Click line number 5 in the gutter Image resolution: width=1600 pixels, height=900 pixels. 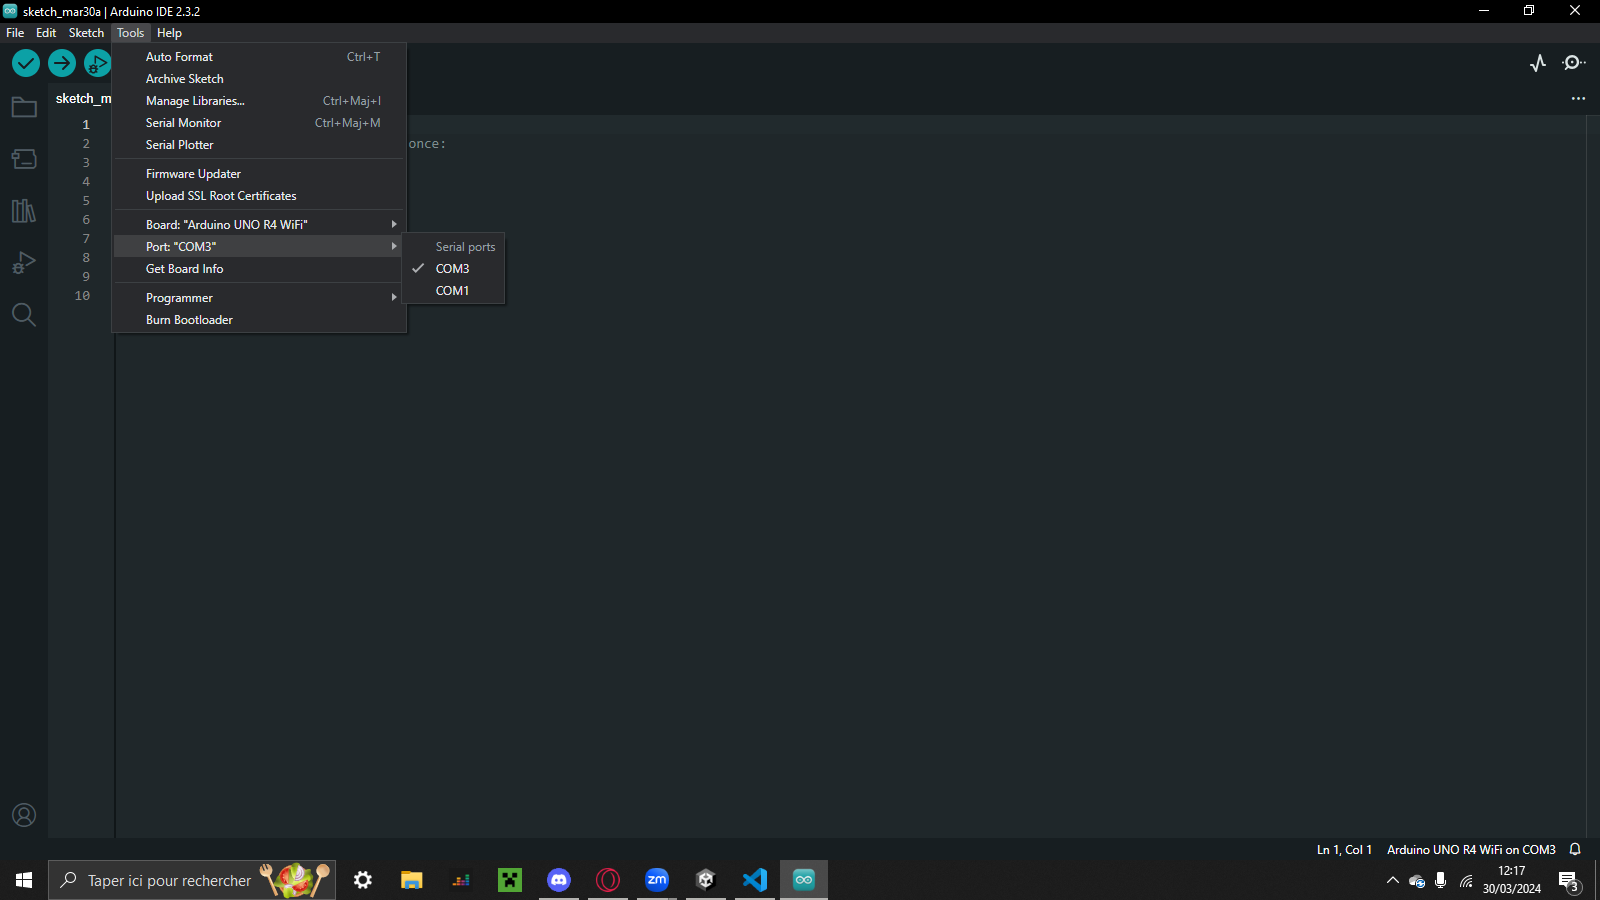(x=86, y=201)
